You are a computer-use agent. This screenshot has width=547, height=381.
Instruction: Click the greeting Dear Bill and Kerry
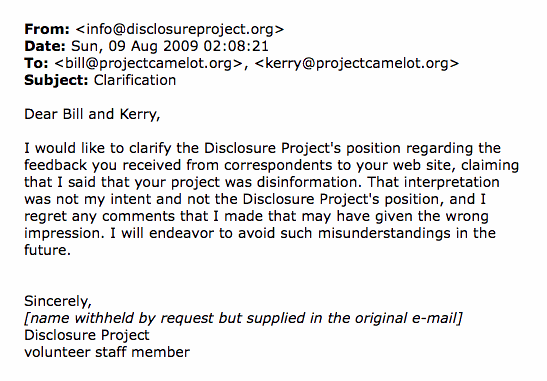point(92,114)
